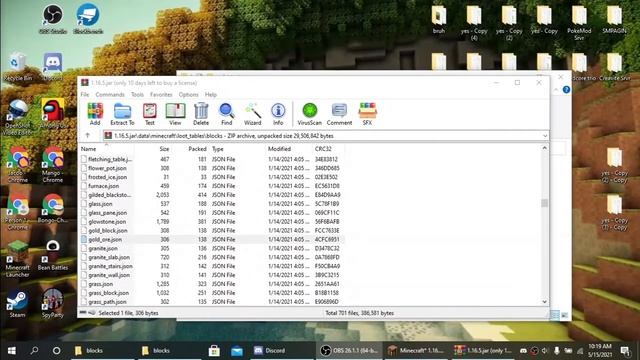
Task: Start VirusScan on the archive
Action: [309, 114]
